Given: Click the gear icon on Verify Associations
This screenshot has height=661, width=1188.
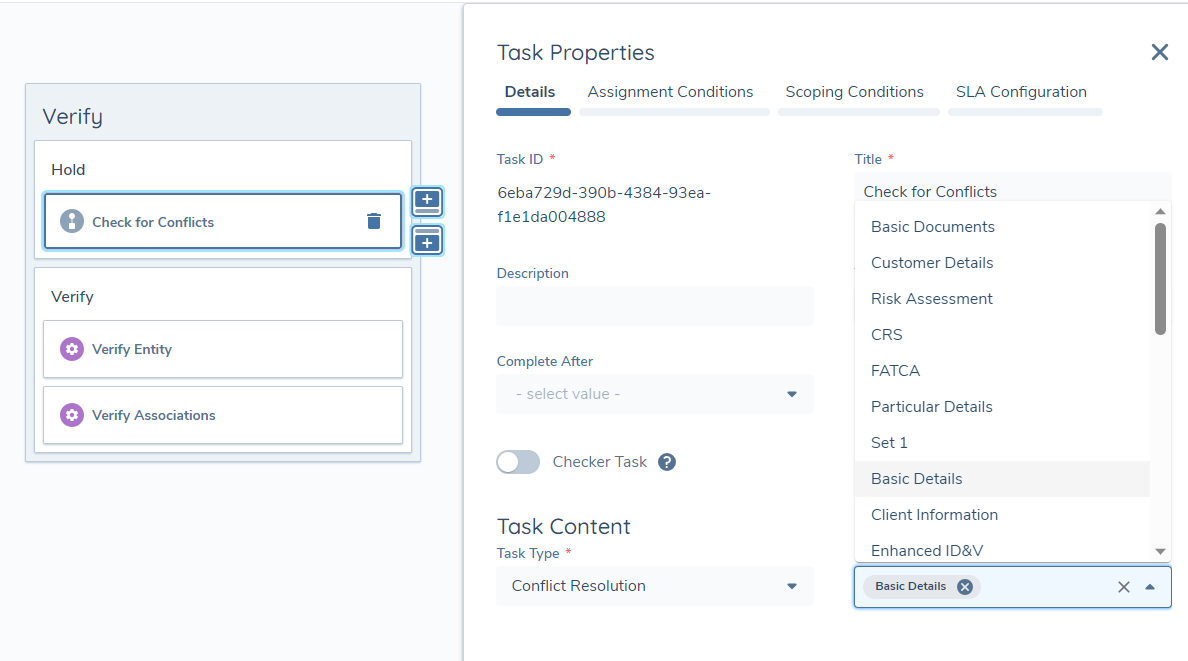Looking at the screenshot, I should 71,415.
